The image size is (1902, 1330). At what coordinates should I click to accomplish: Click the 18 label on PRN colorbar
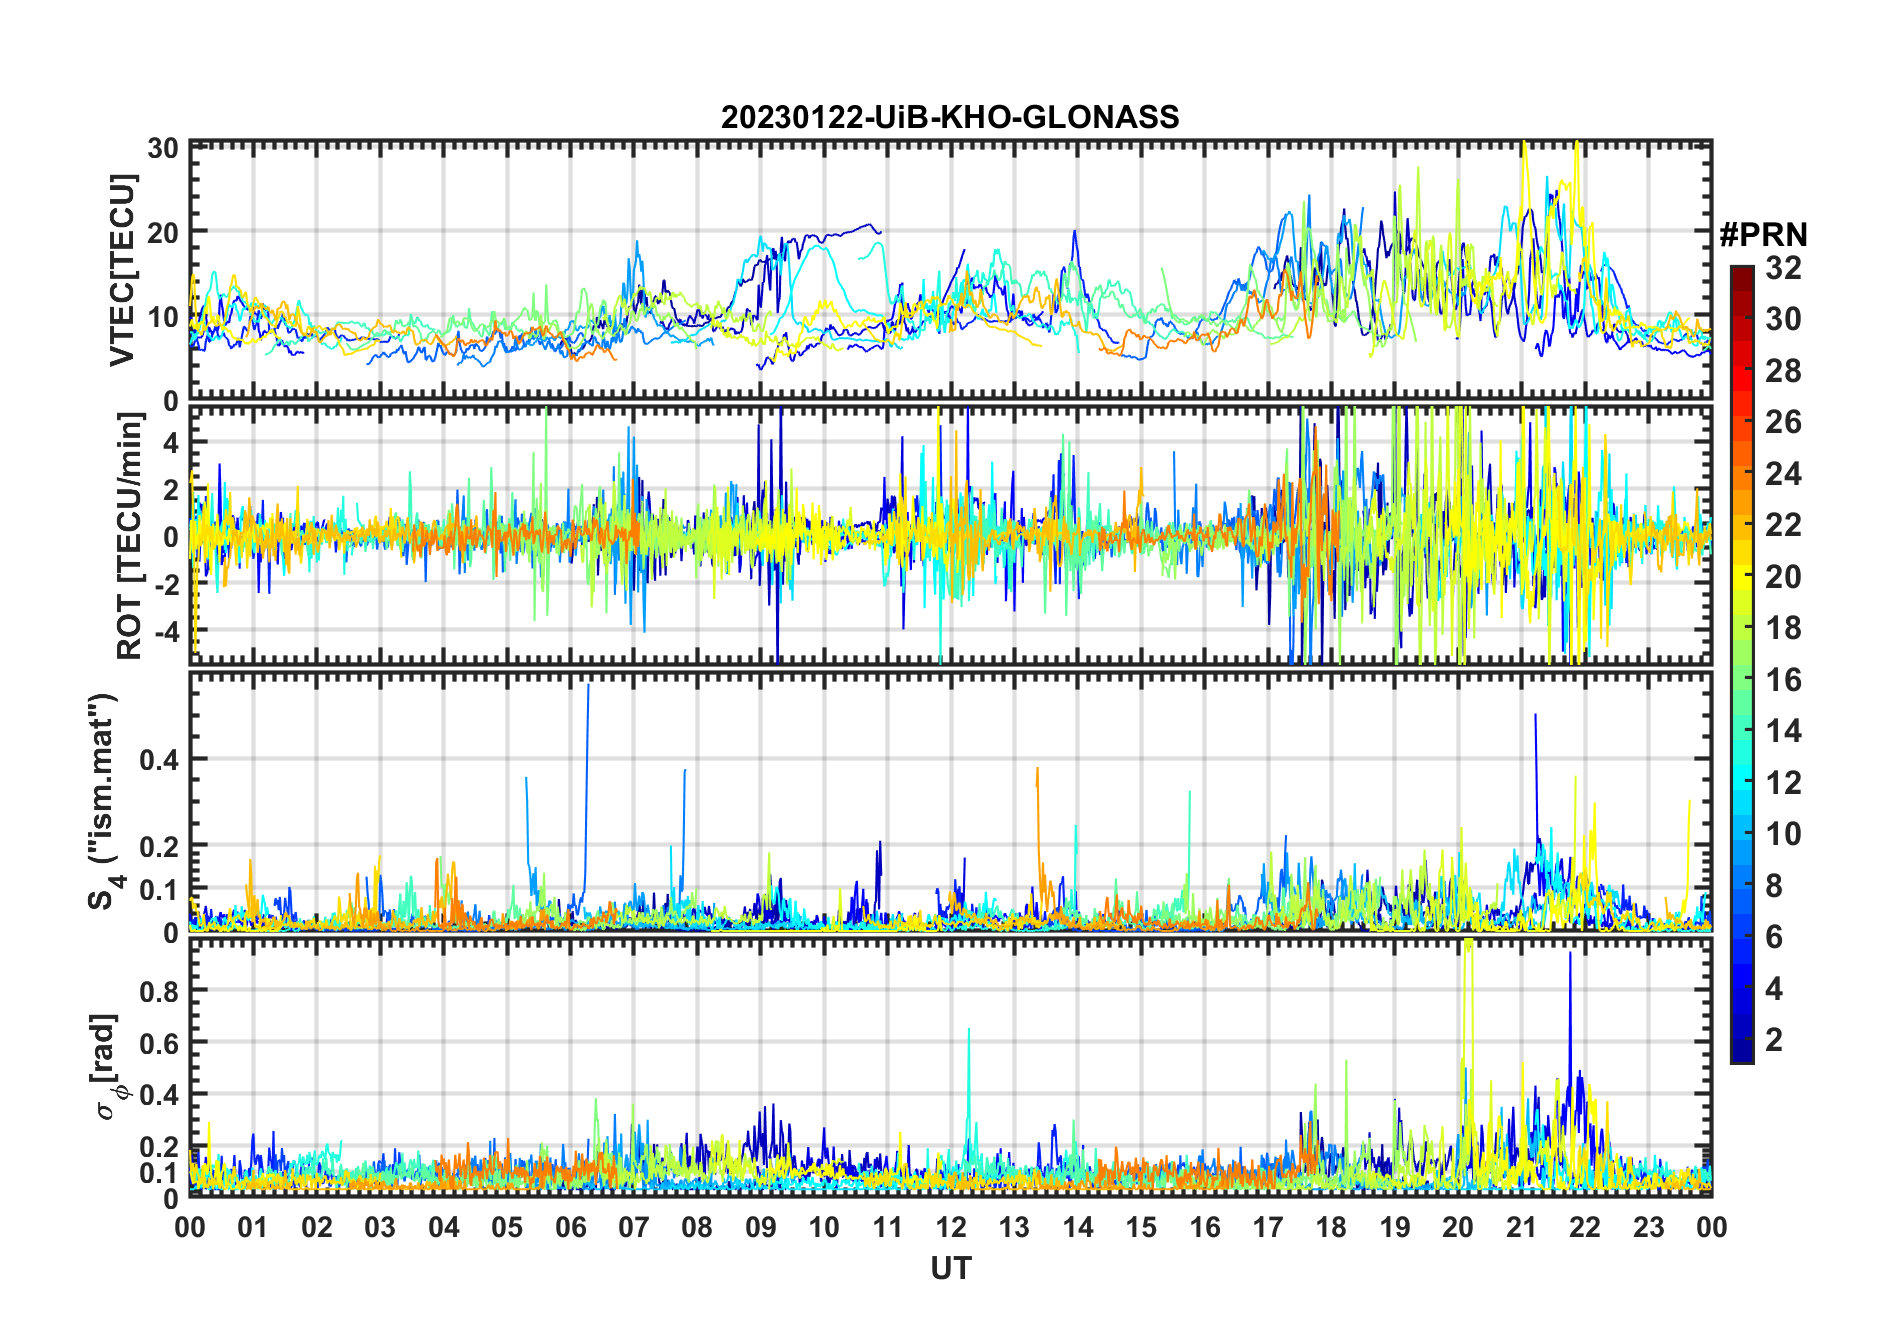1783,628
